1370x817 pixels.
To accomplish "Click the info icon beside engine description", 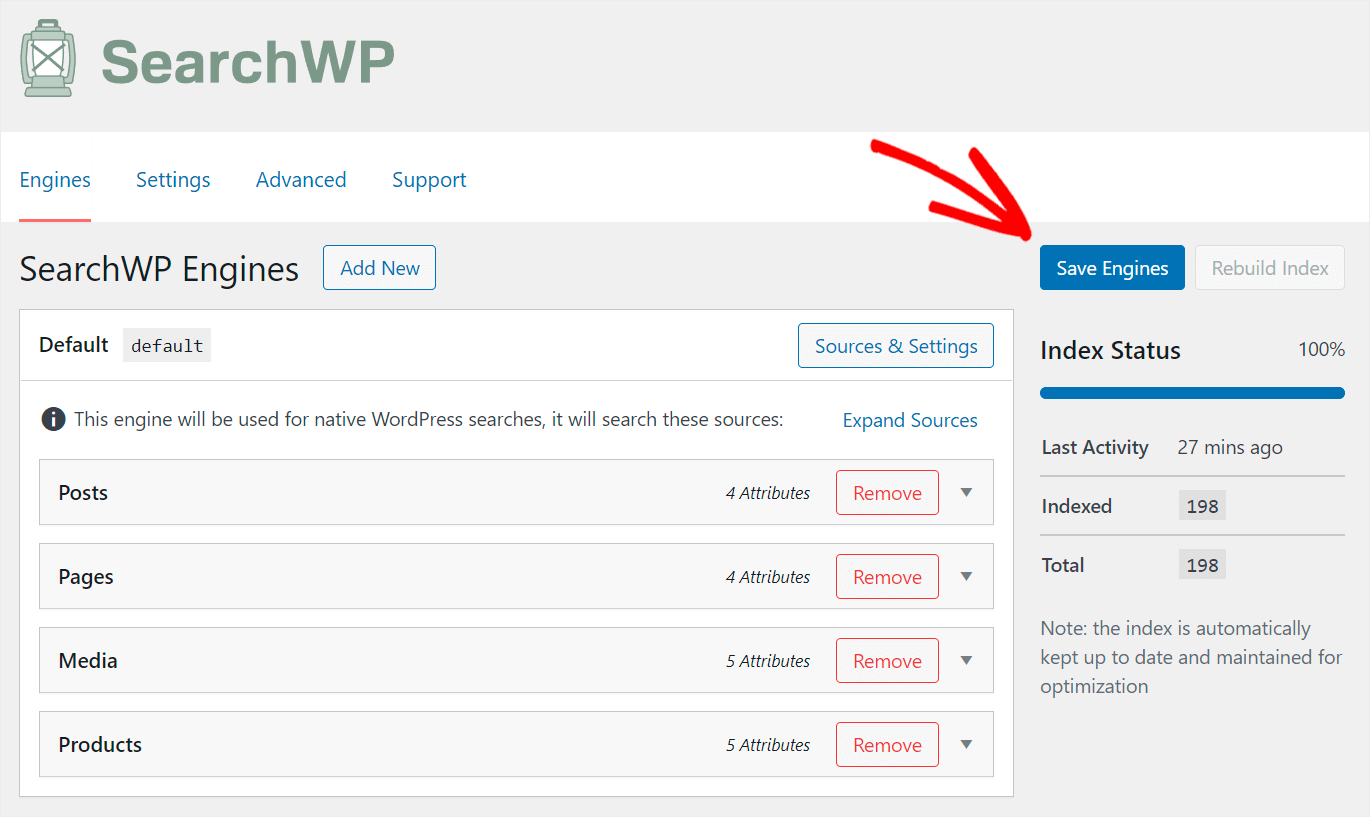I will point(53,419).
